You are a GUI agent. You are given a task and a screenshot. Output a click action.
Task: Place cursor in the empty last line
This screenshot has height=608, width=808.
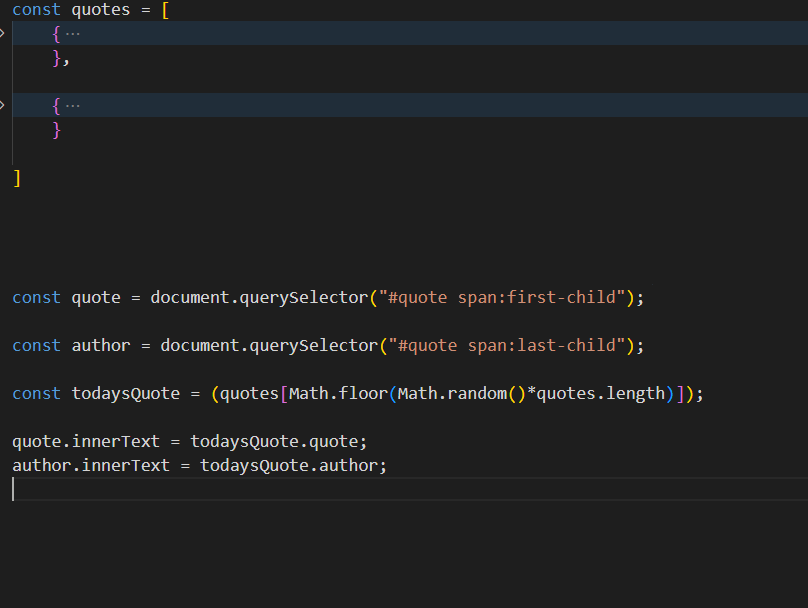[410, 489]
